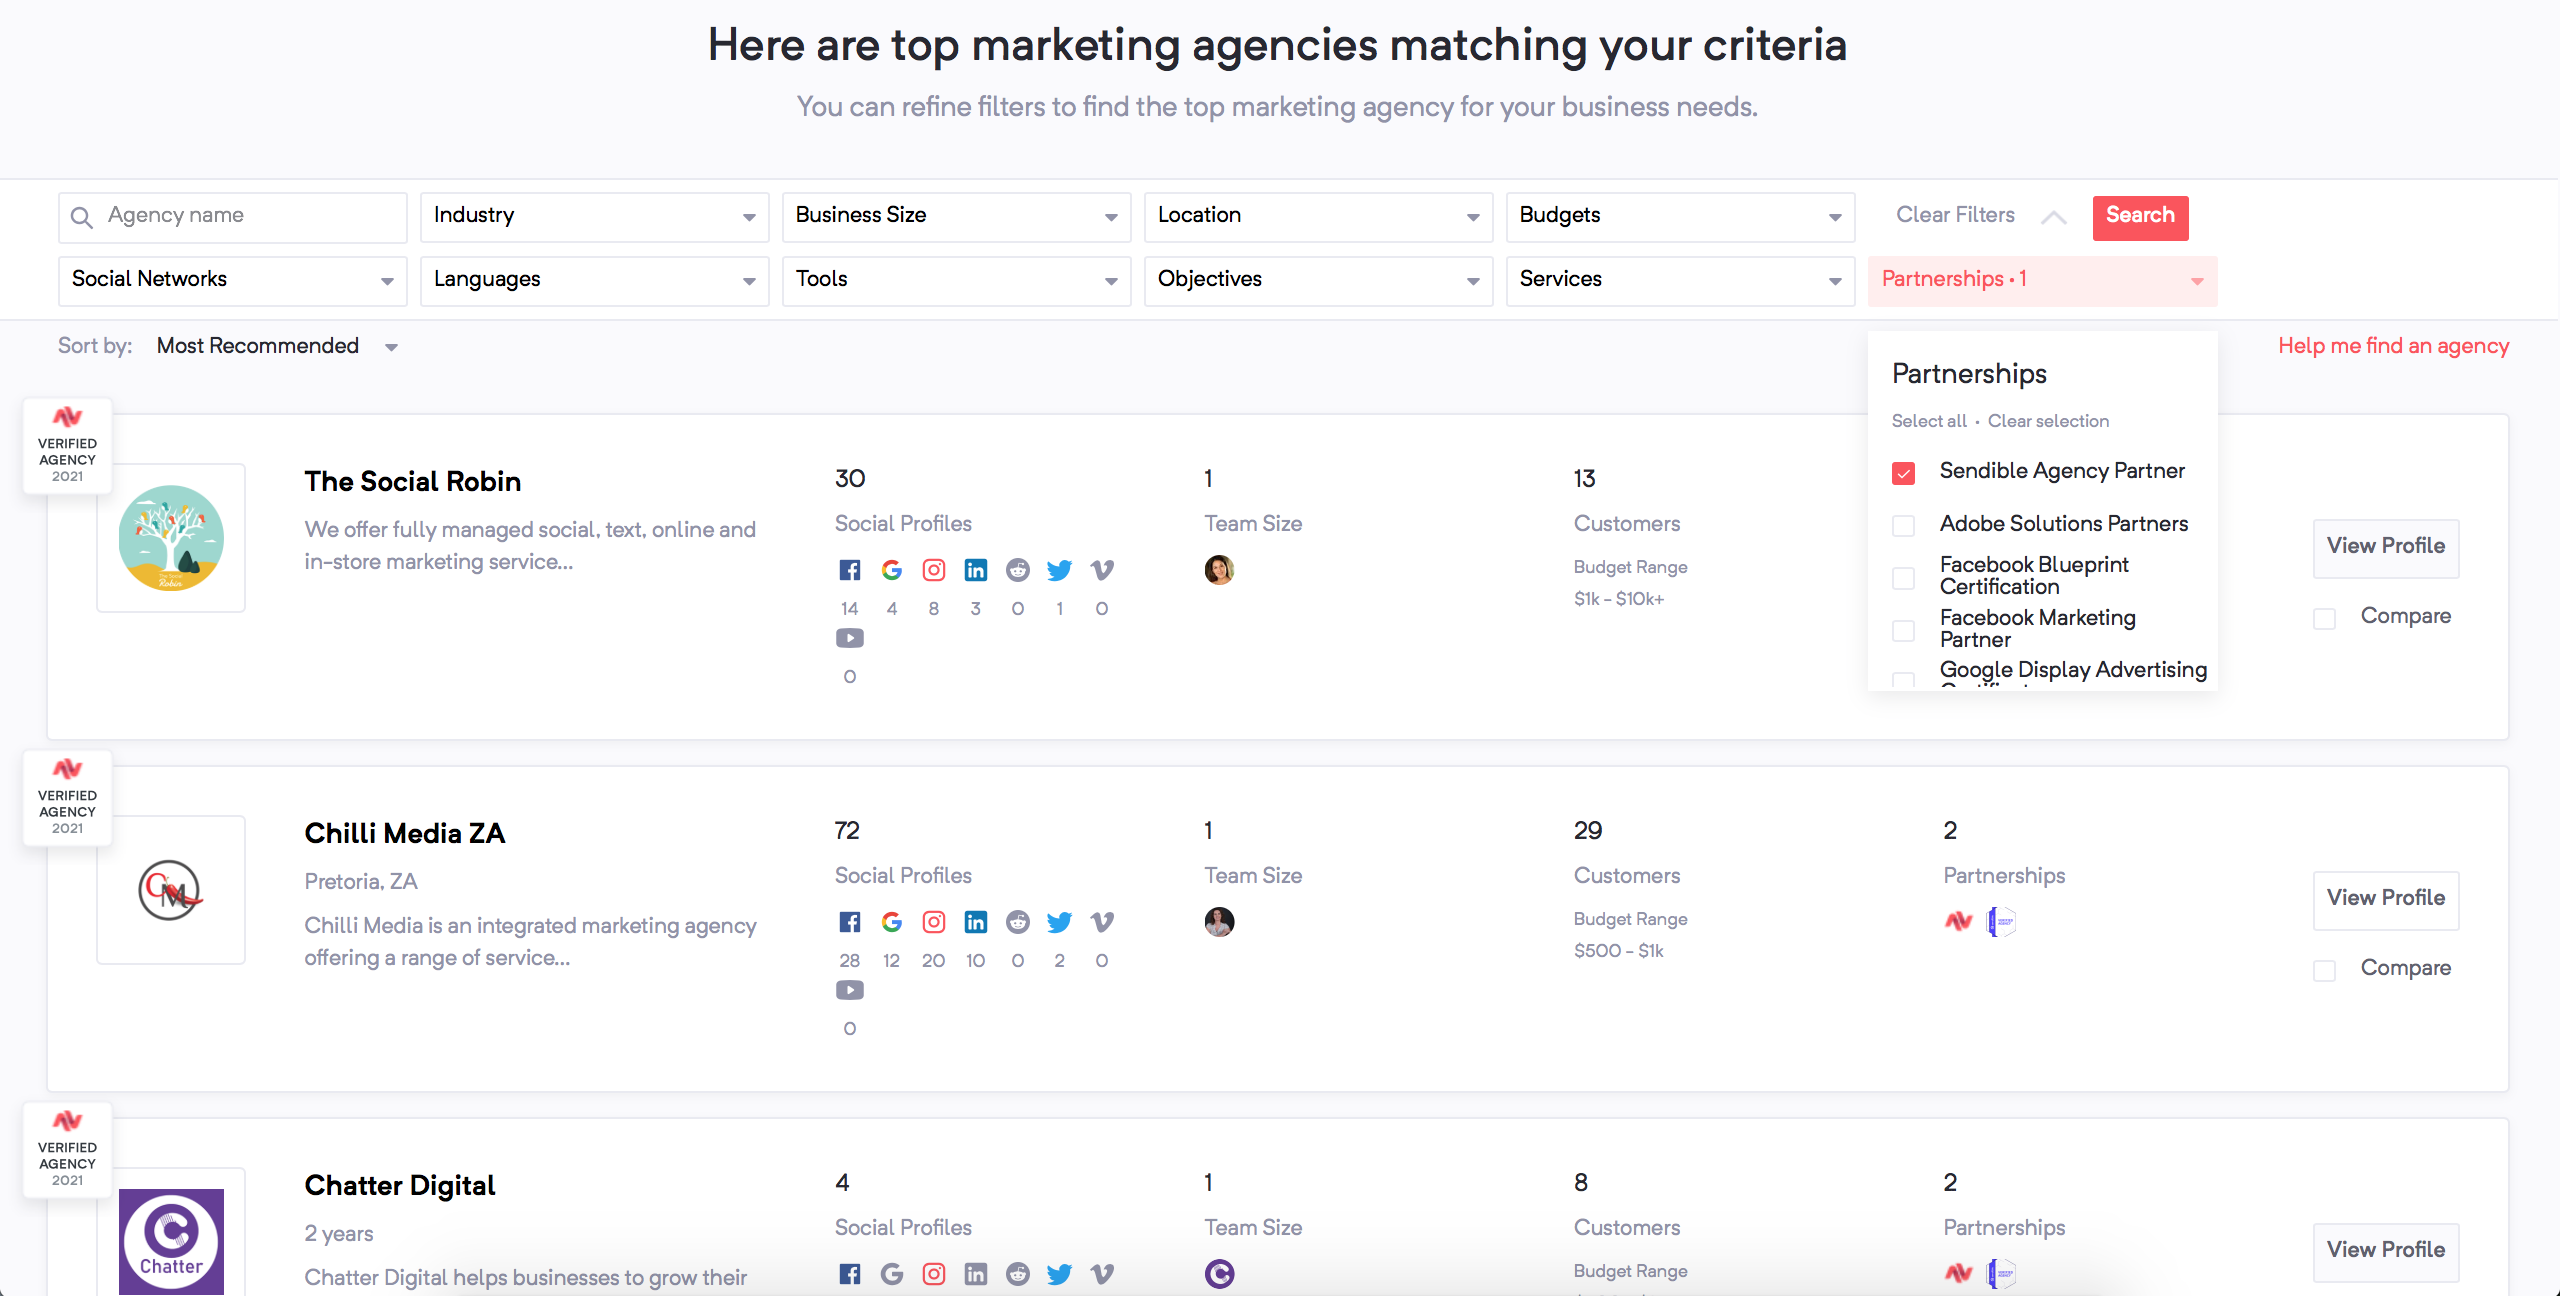Click the Reddit icon for The Social Robin
Screen dimensions: 2560x1296
click(x=1017, y=570)
